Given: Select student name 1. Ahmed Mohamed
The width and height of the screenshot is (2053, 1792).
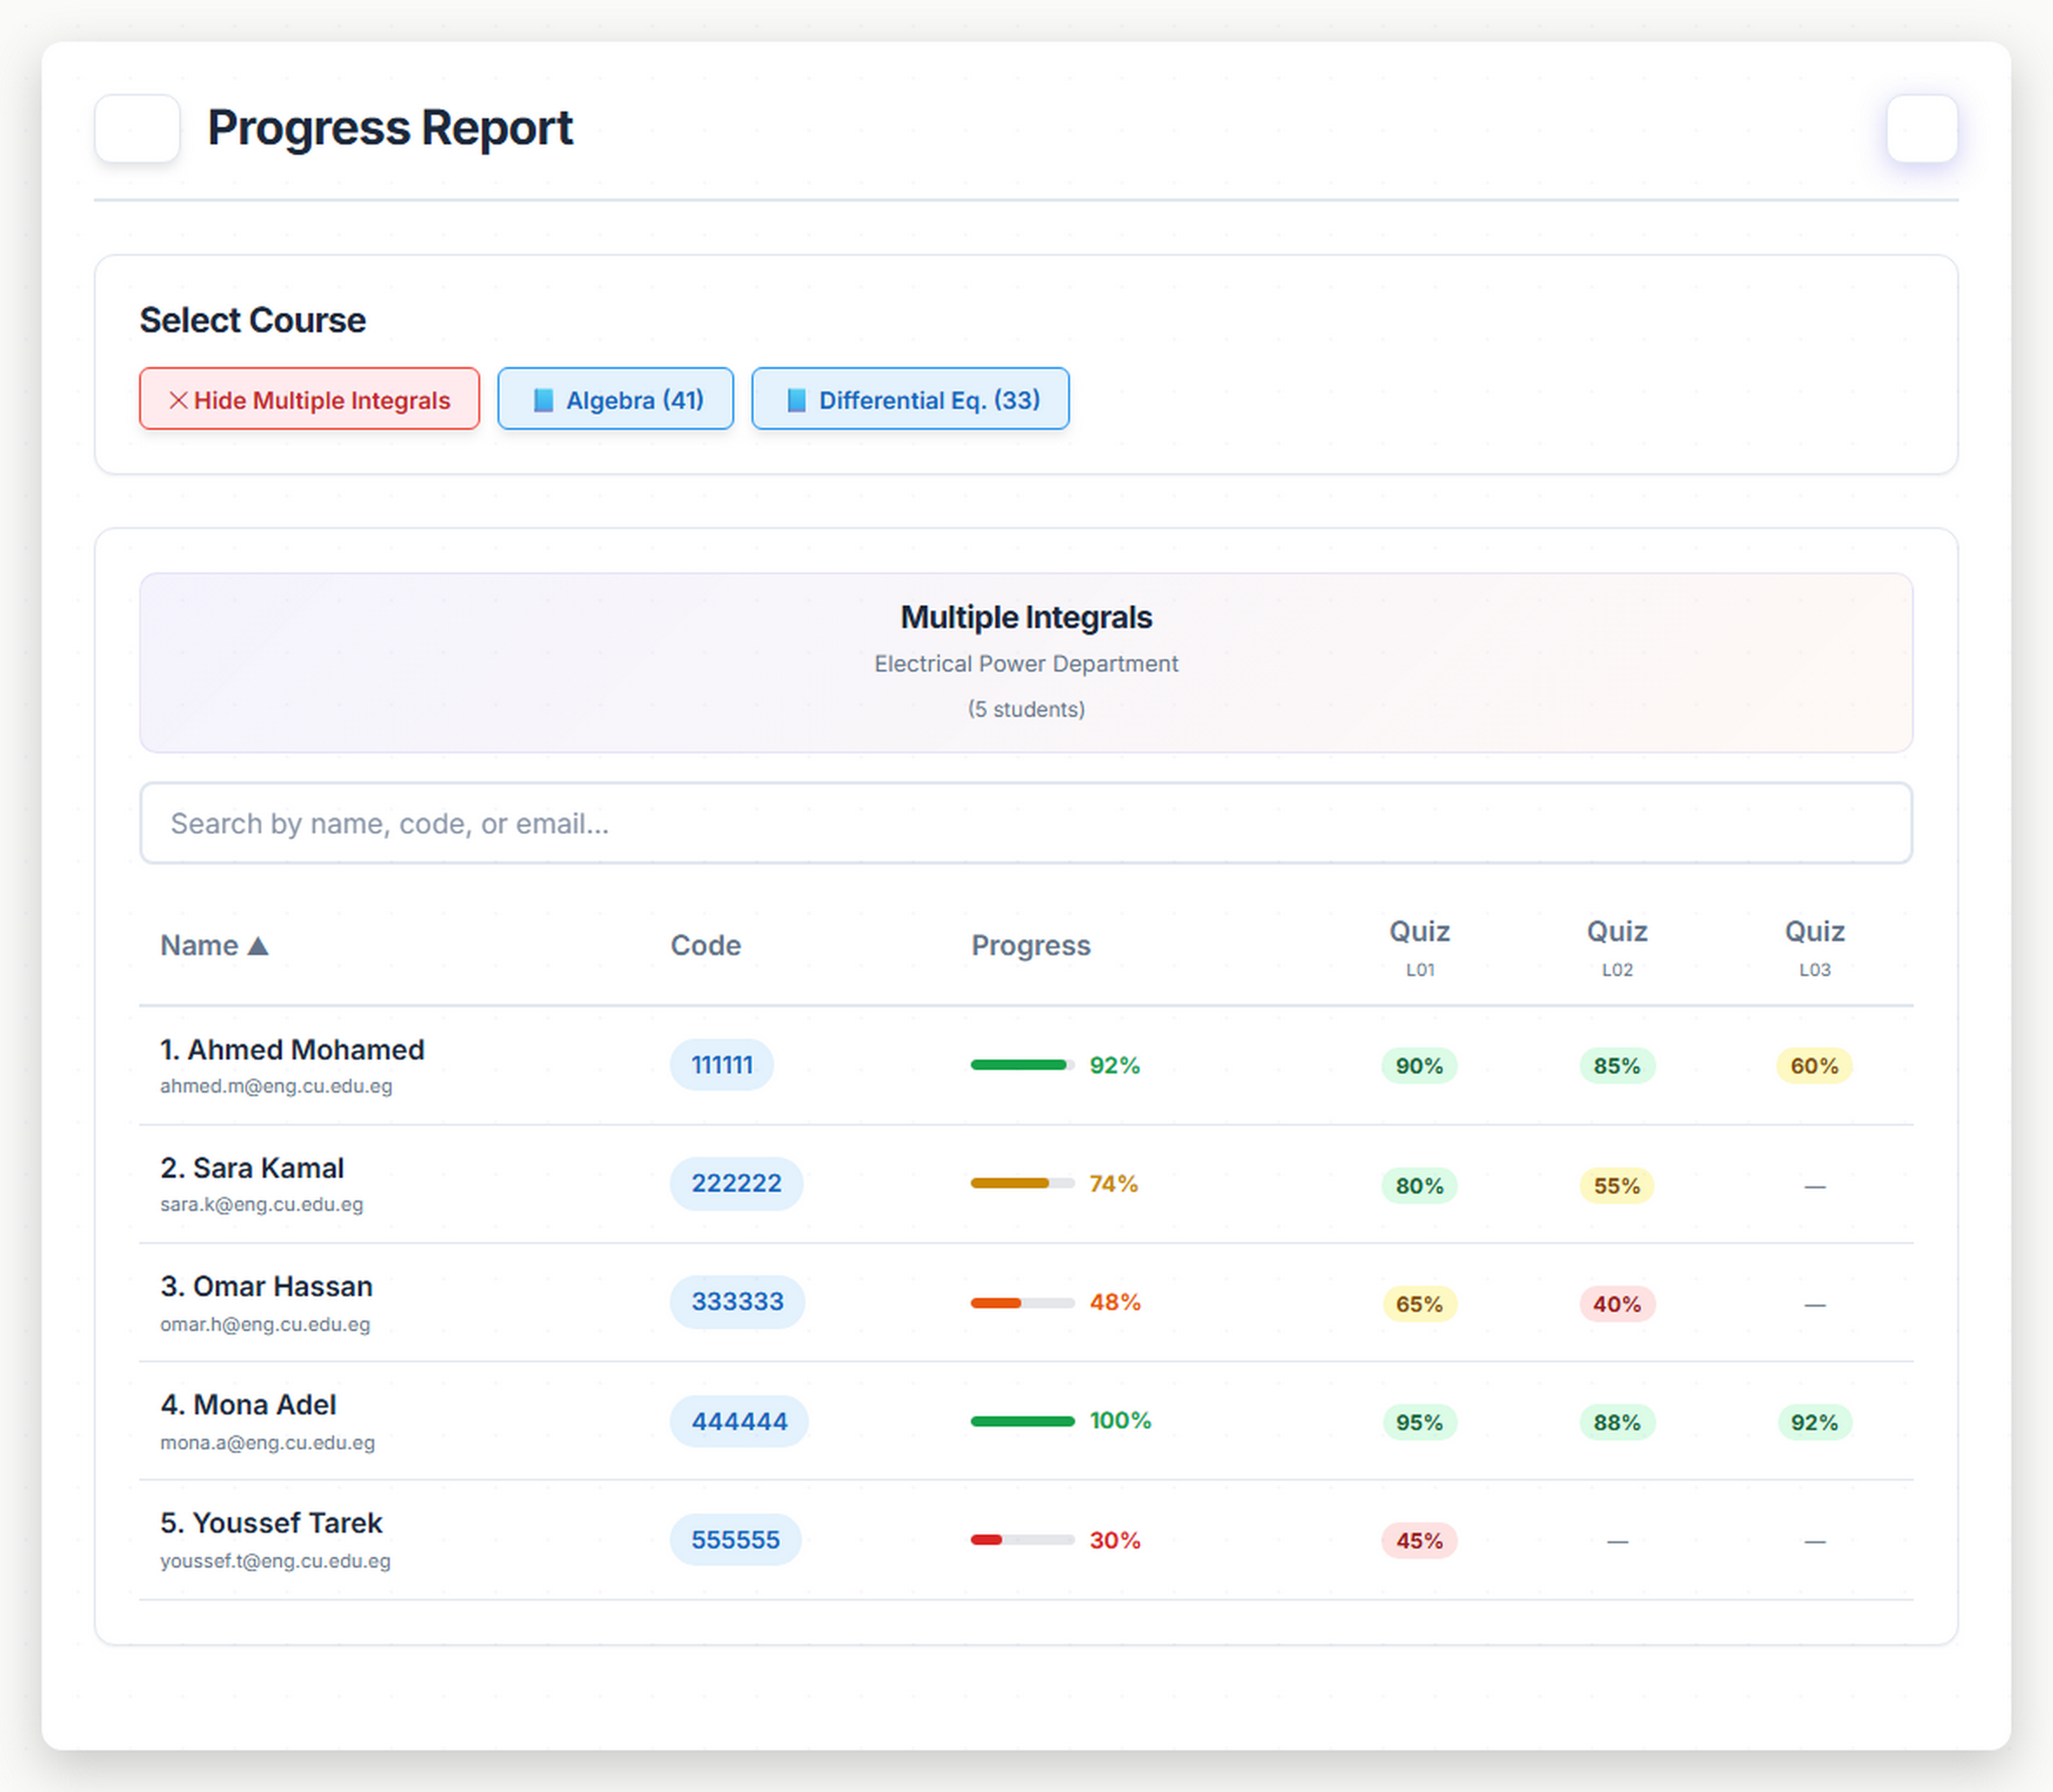Looking at the screenshot, I should pyautogui.click(x=292, y=1050).
